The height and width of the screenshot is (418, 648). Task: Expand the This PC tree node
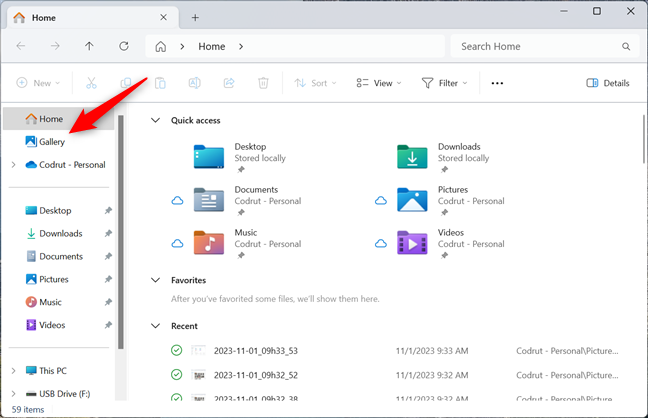(x=12, y=371)
